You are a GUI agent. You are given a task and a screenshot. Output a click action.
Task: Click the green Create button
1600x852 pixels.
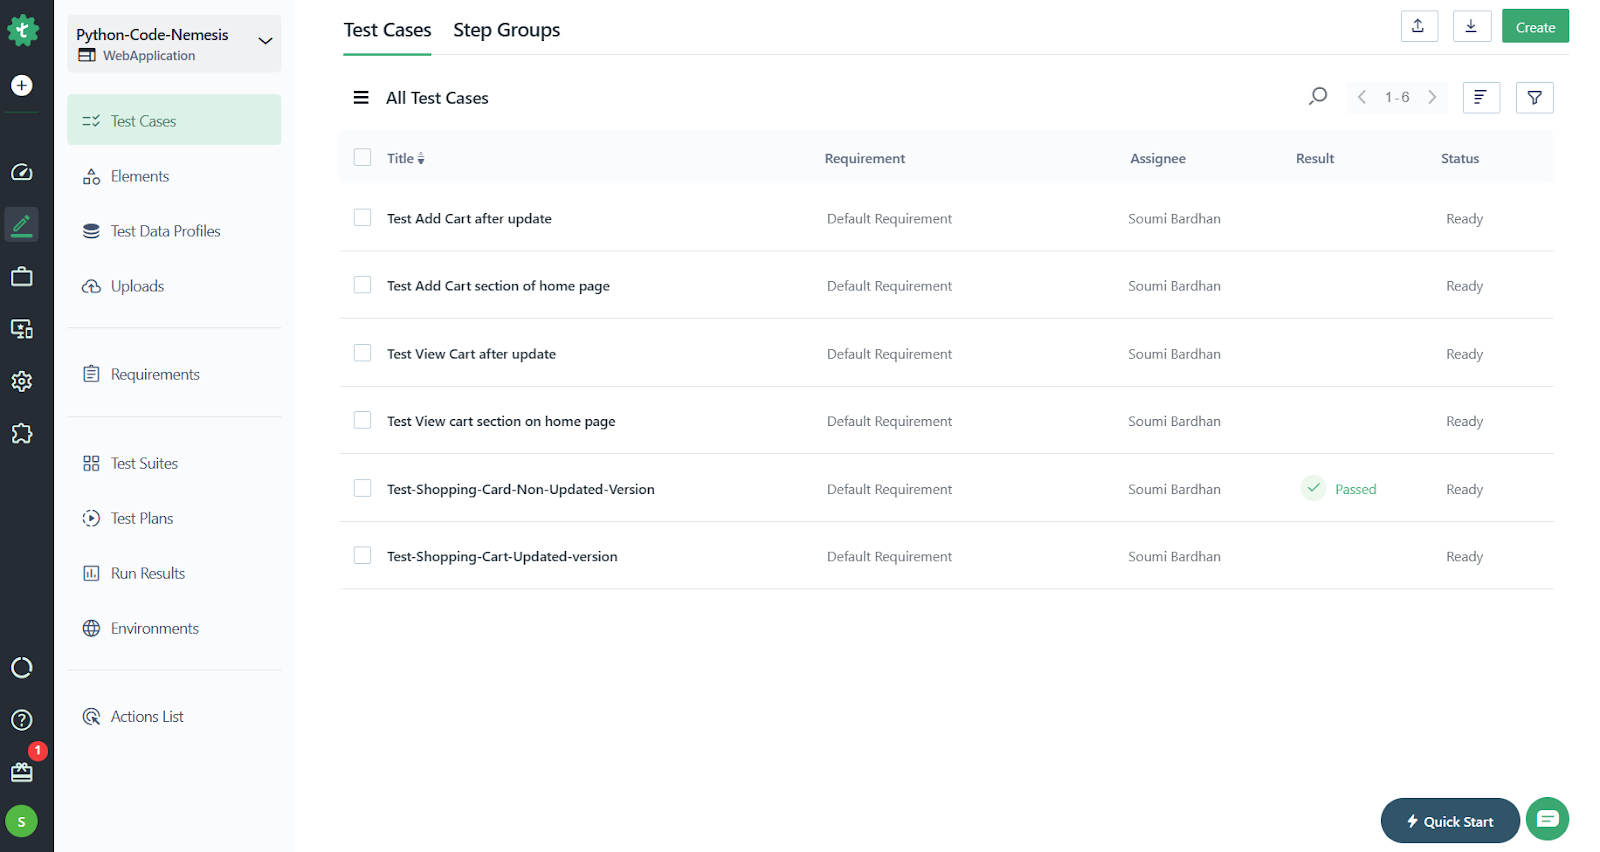point(1535,26)
